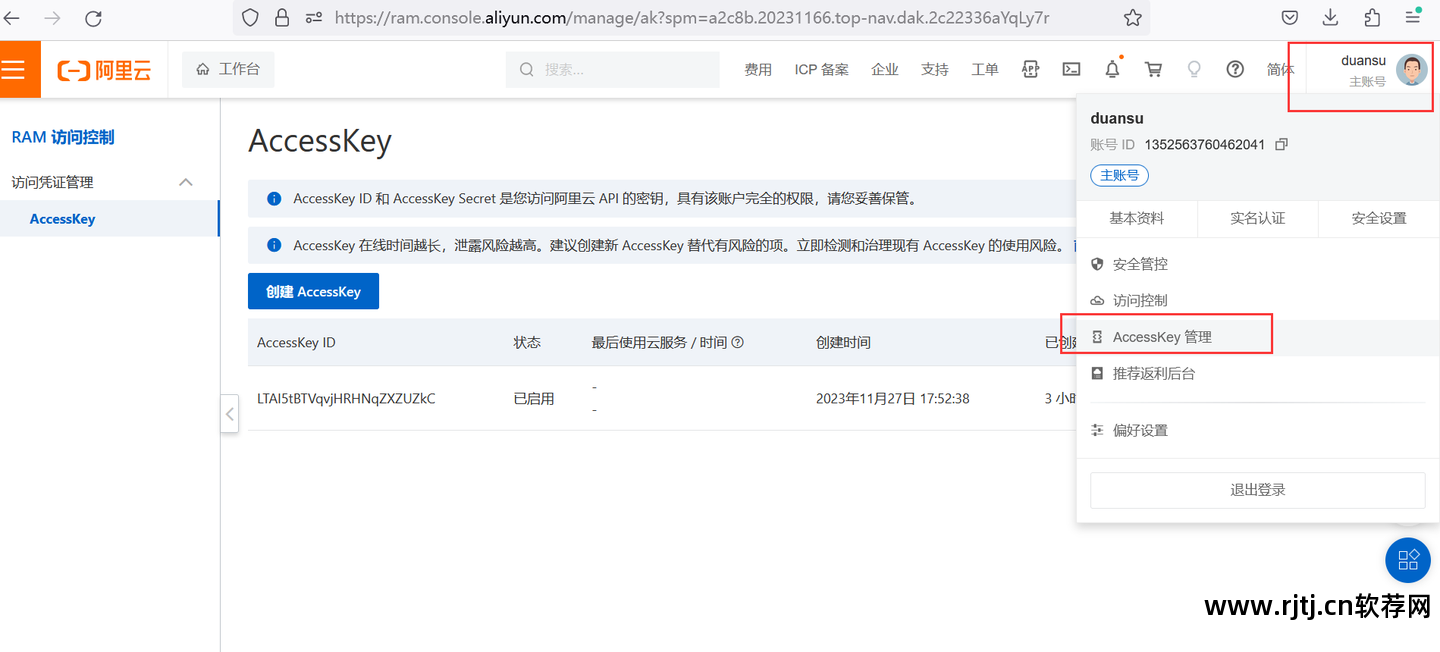The image size is (1440, 652).
Task: Open the 安全设置 tab
Action: tap(1379, 218)
